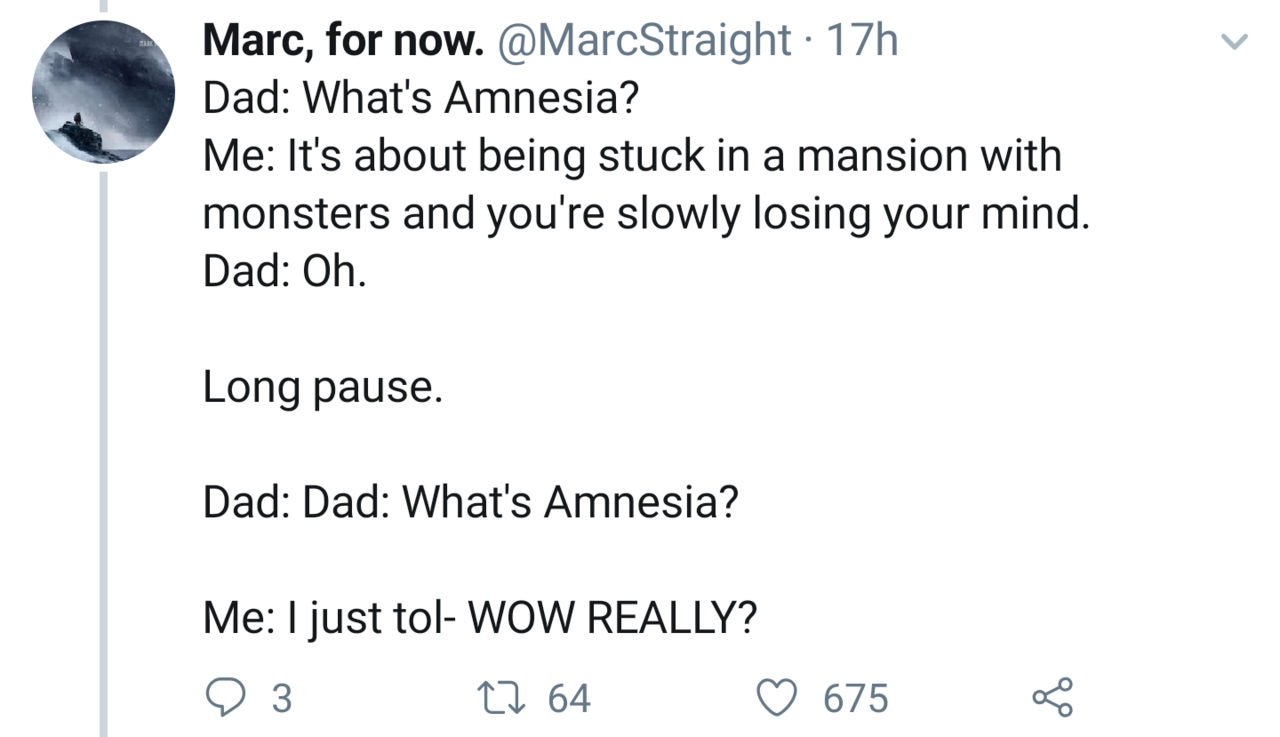Click the "Dad: Dad: What's Amnesia?" line
1280x737 pixels.
pos(470,502)
